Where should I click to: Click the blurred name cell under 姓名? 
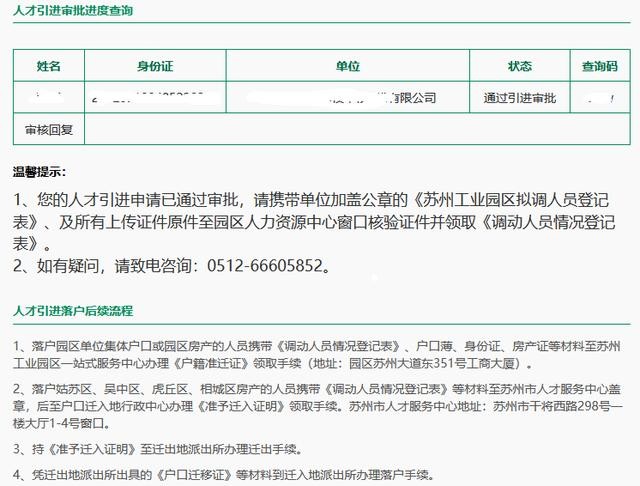point(49,98)
